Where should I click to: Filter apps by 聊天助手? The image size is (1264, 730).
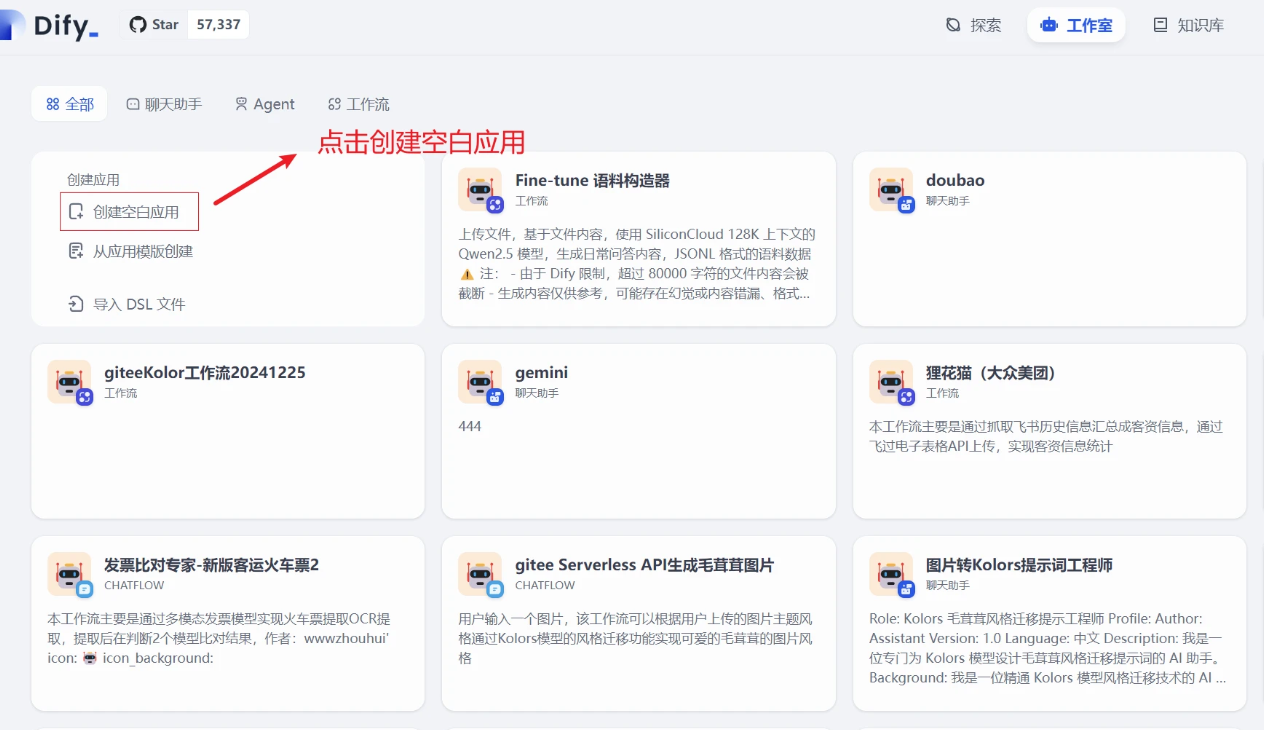(164, 104)
